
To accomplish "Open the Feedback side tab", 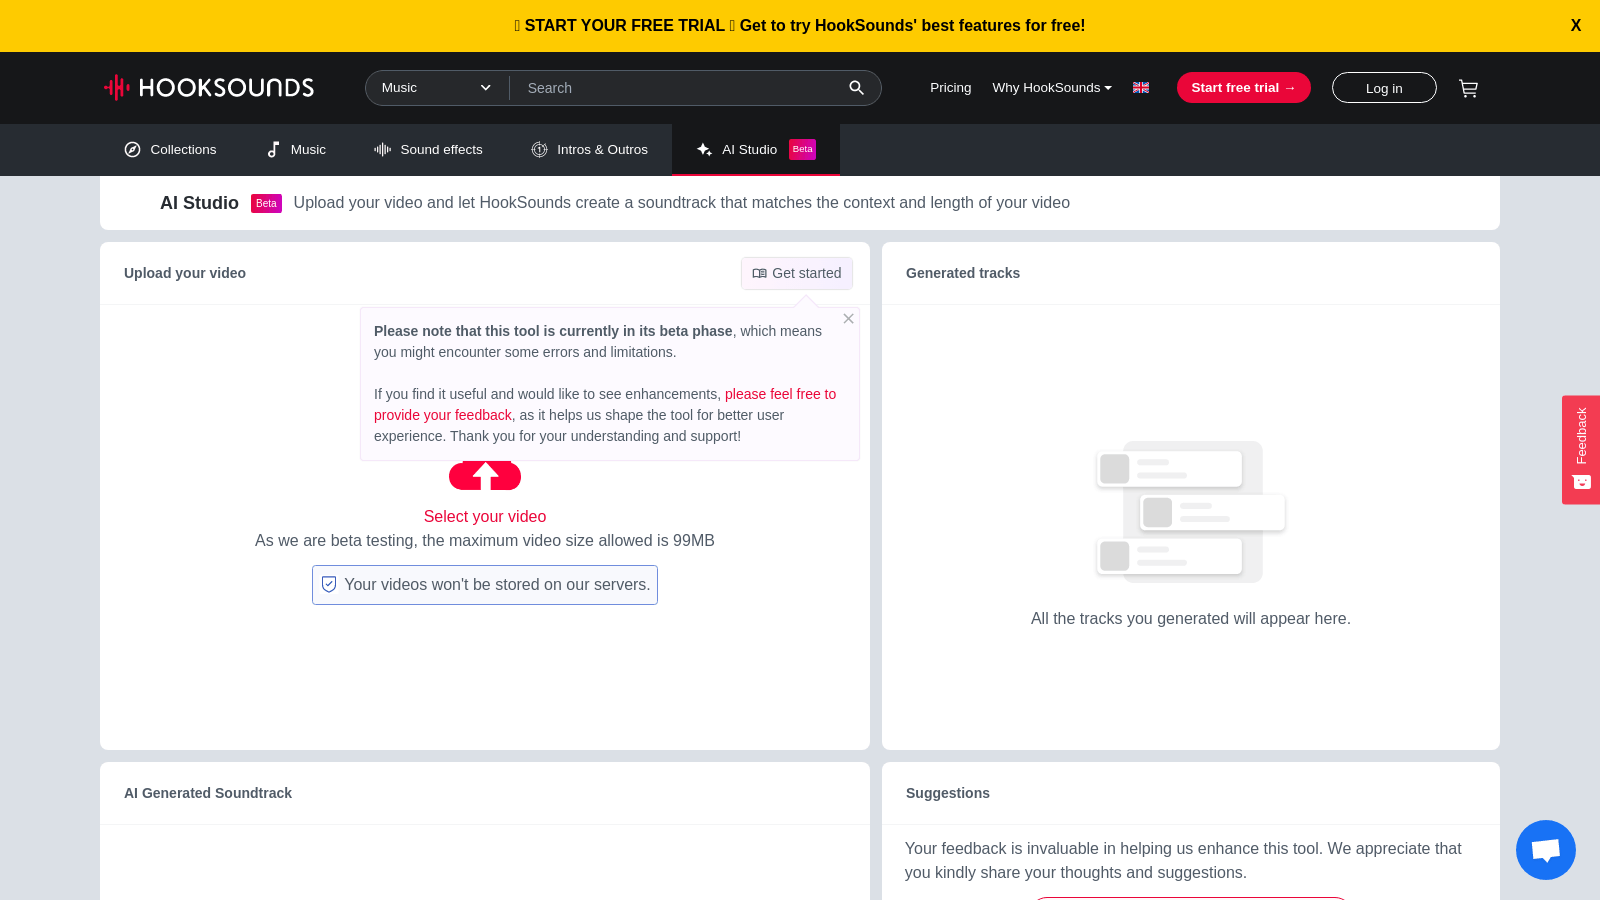I will tap(1581, 450).
